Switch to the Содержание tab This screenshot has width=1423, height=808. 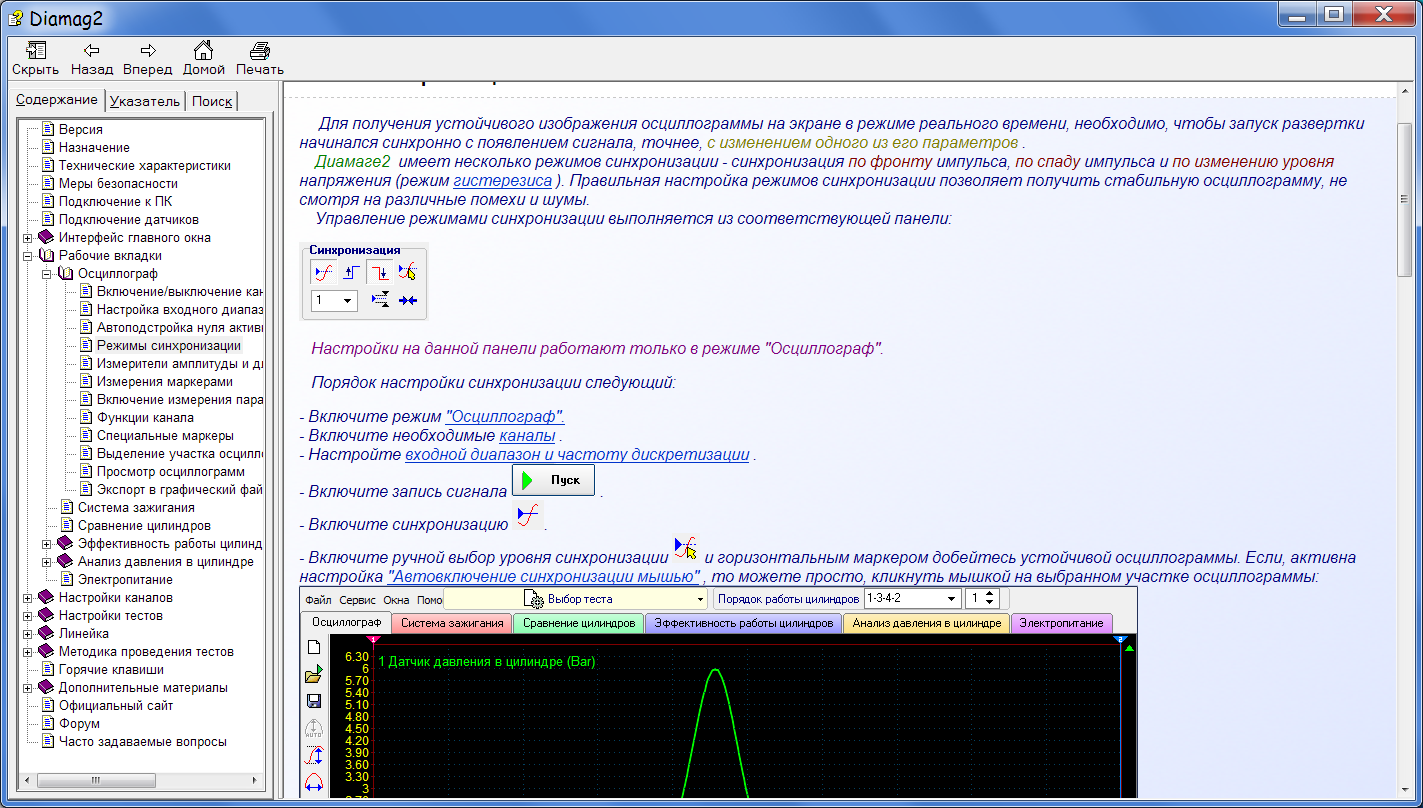pyautogui.click(x=57, y=99)
